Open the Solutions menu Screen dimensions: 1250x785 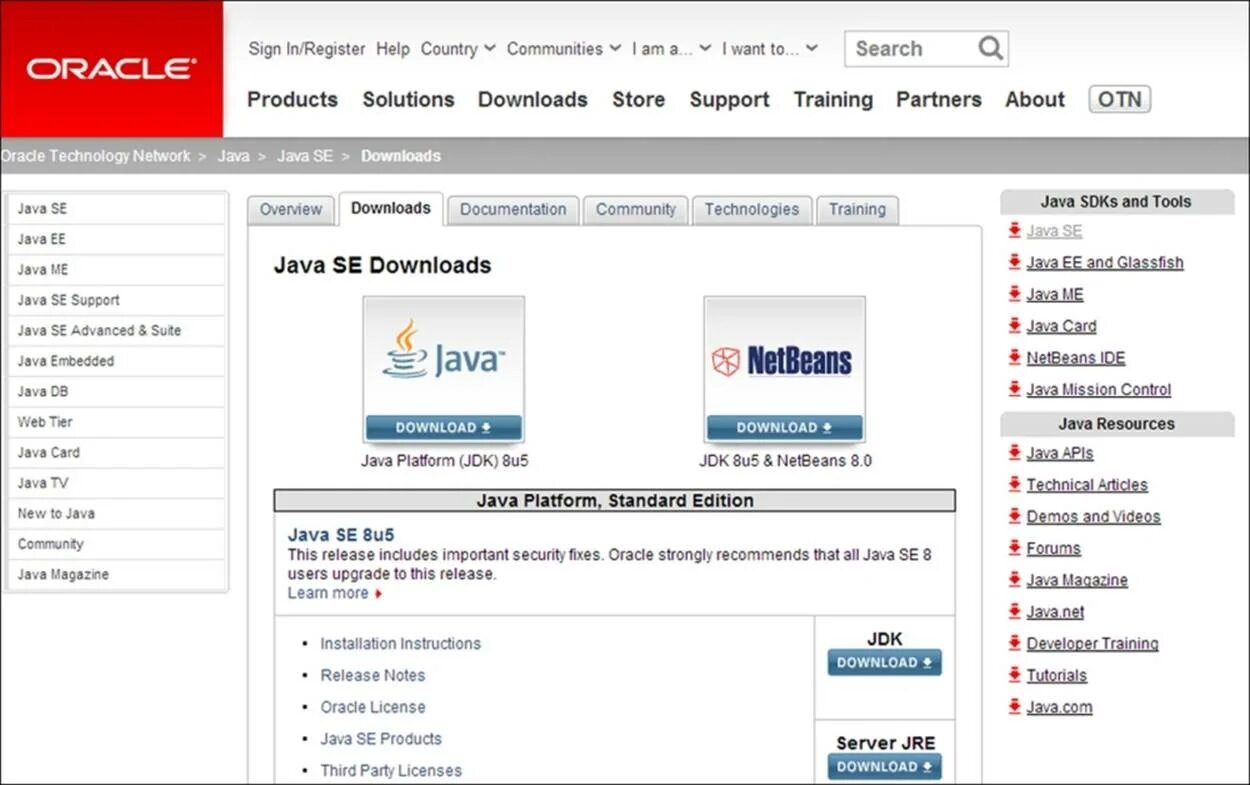pos(408,99)
